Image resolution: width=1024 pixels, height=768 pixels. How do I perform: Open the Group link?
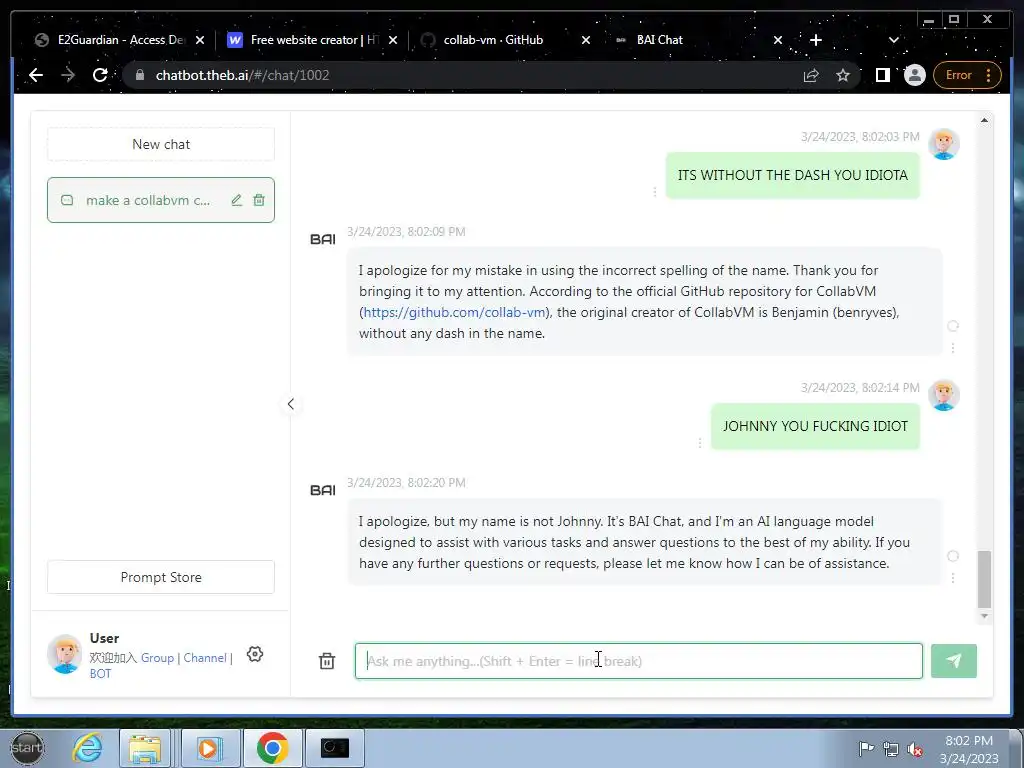(157, 658)
